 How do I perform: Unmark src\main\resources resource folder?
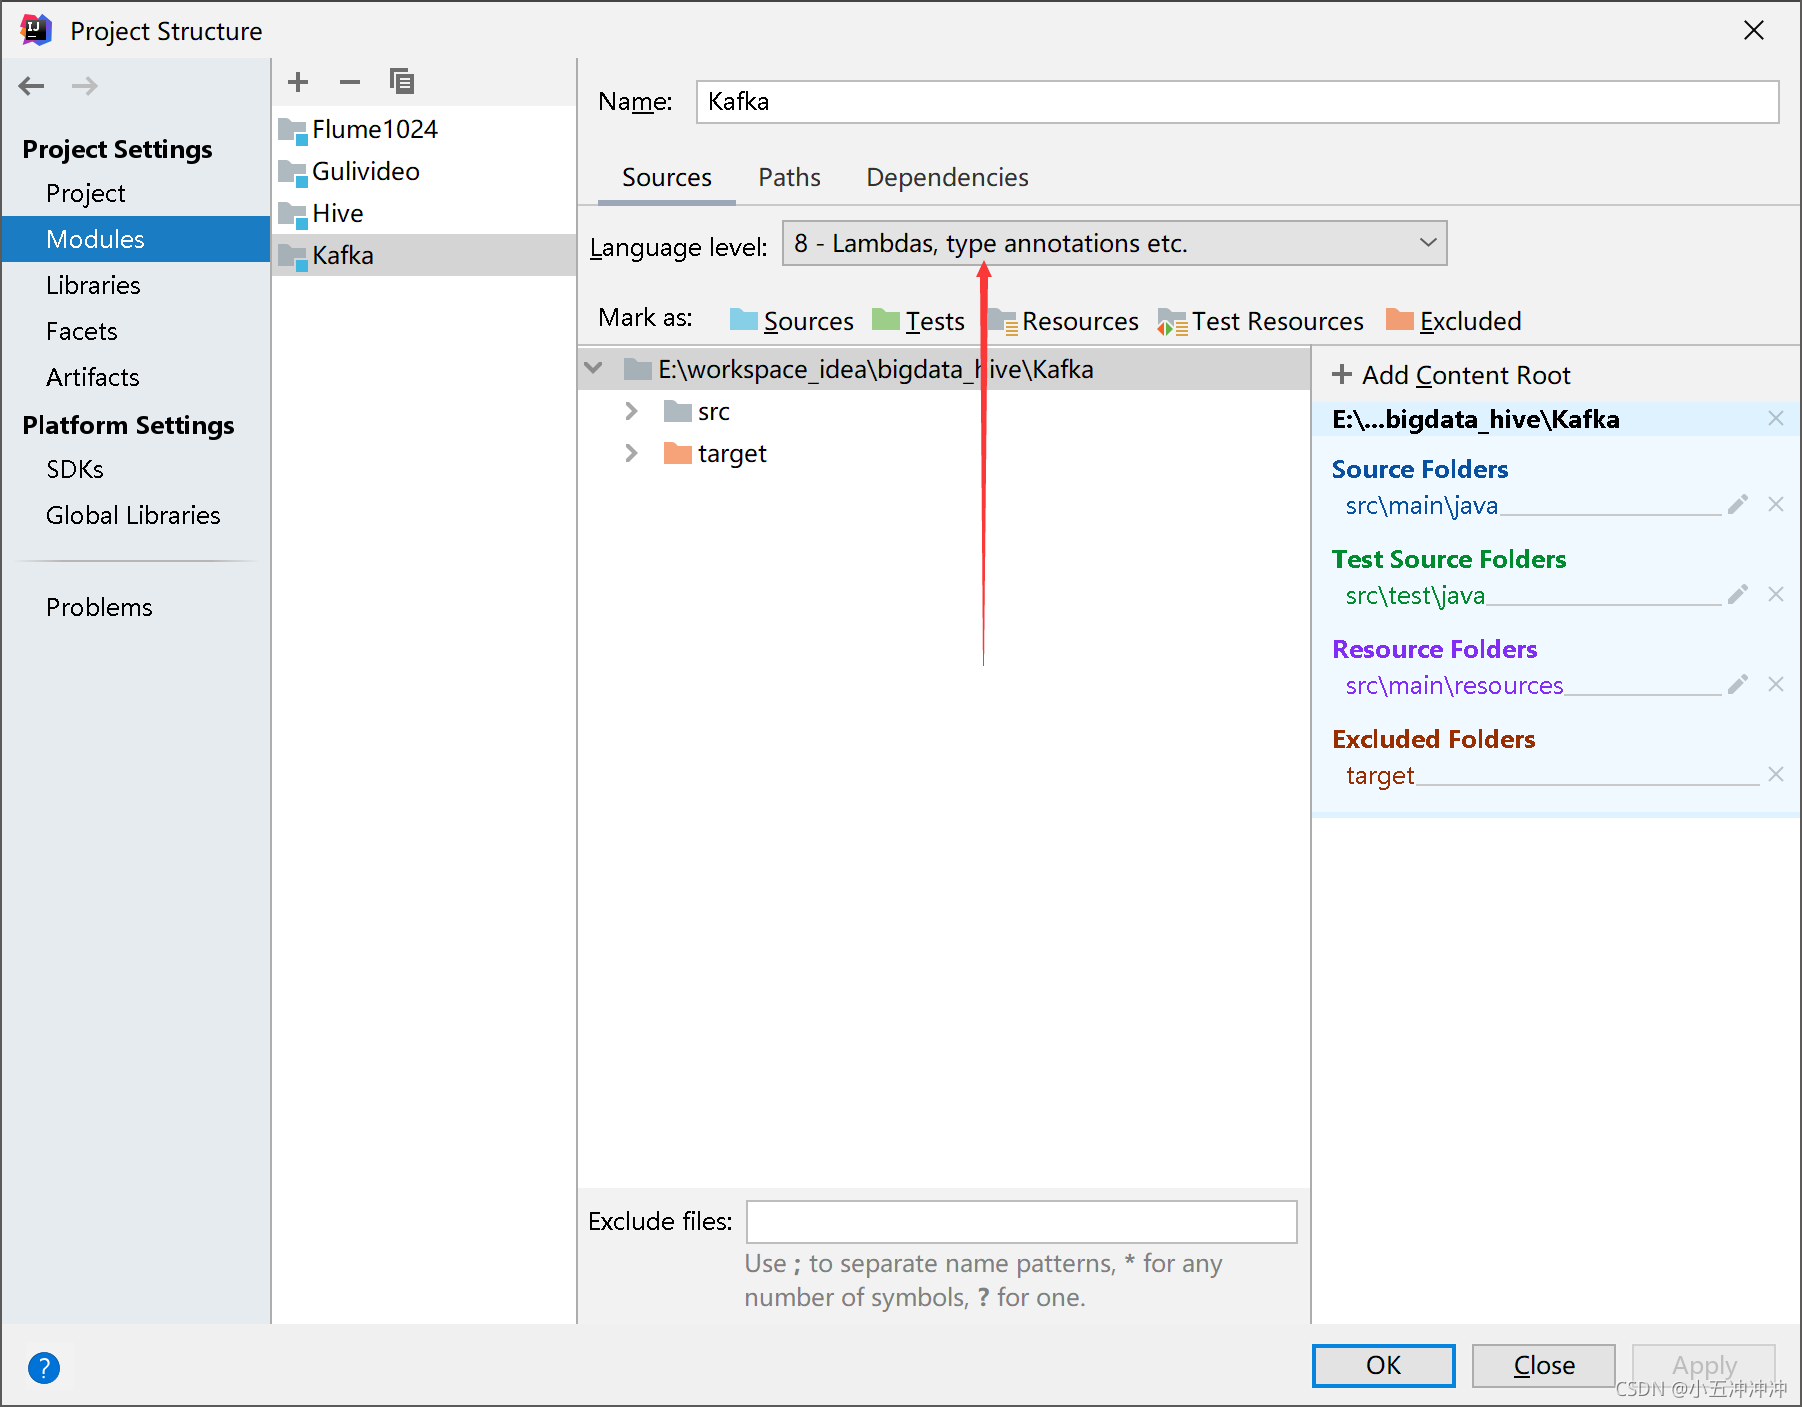[1776, 684]
